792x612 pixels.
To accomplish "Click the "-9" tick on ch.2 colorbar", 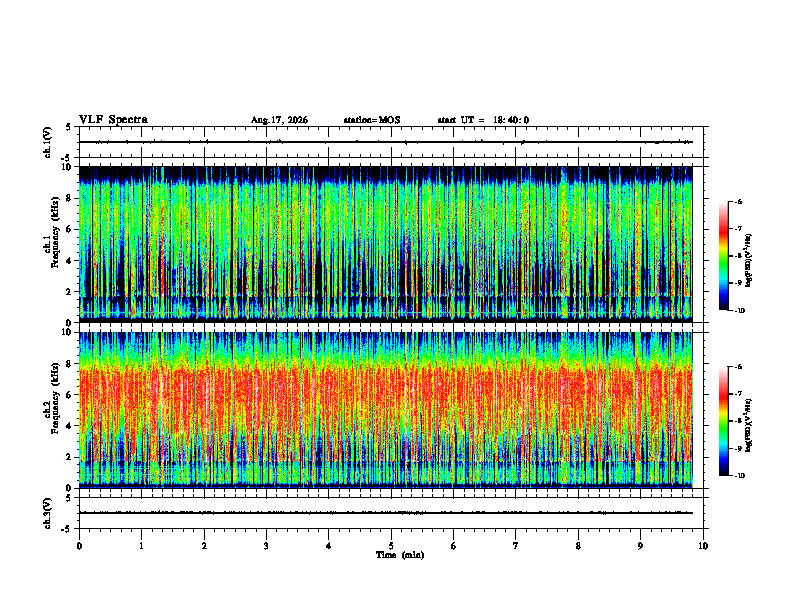I will 738,448.
